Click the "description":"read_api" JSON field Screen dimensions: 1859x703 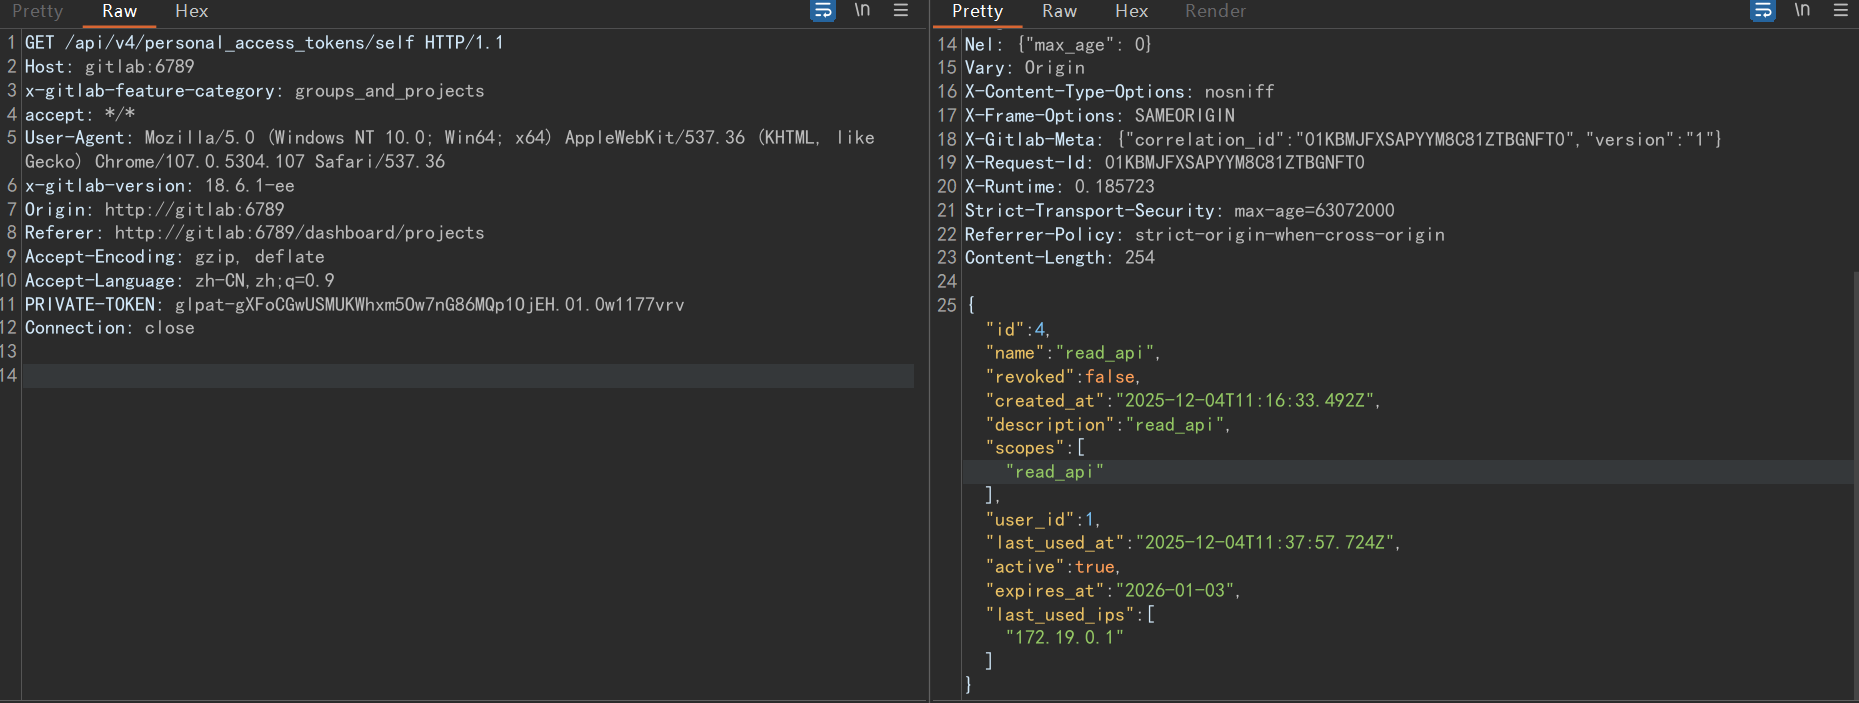[1108, 425]
